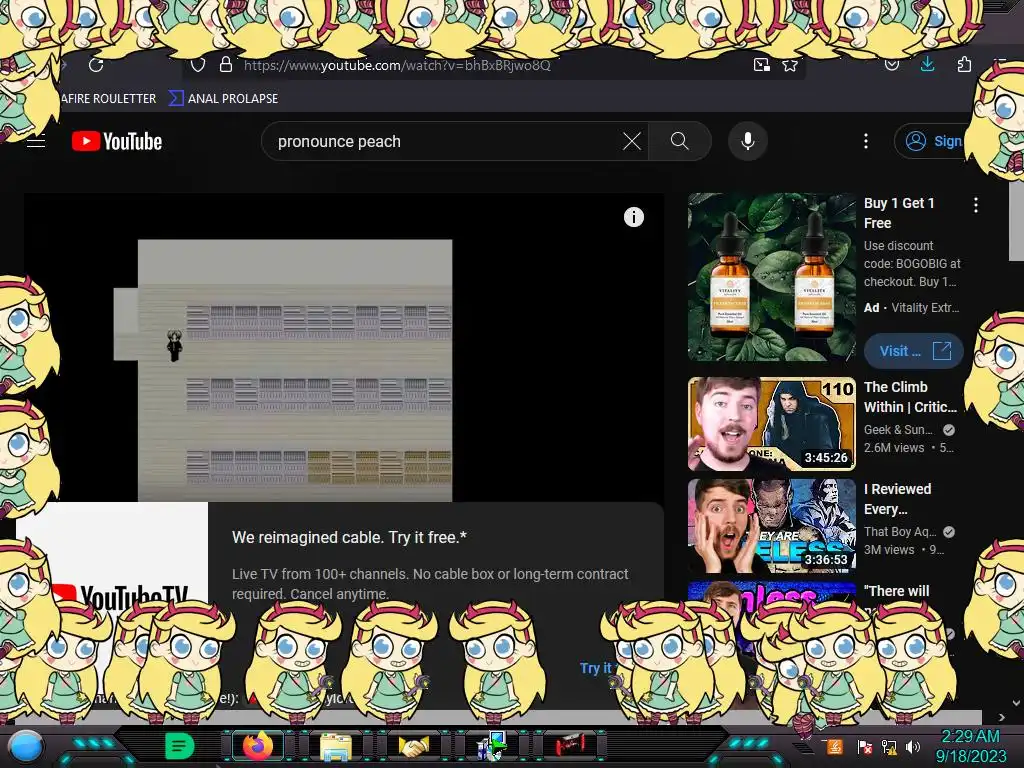1024x768 pixels.
Task: Open the I Reviewed Every video thumbnail
Action: coord(771,526)
